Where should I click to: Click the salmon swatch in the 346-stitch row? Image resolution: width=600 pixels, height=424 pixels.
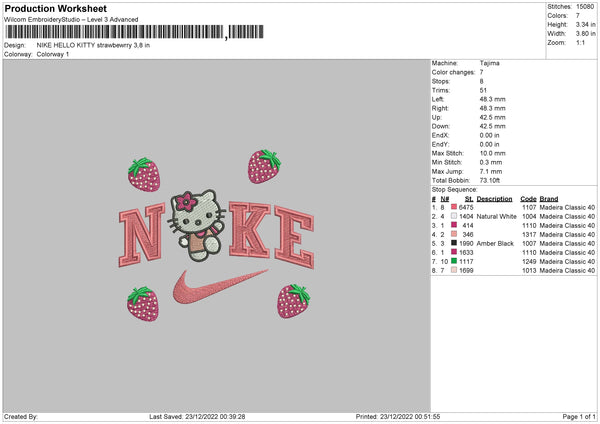pyautogui.click(x=454, y=234)
